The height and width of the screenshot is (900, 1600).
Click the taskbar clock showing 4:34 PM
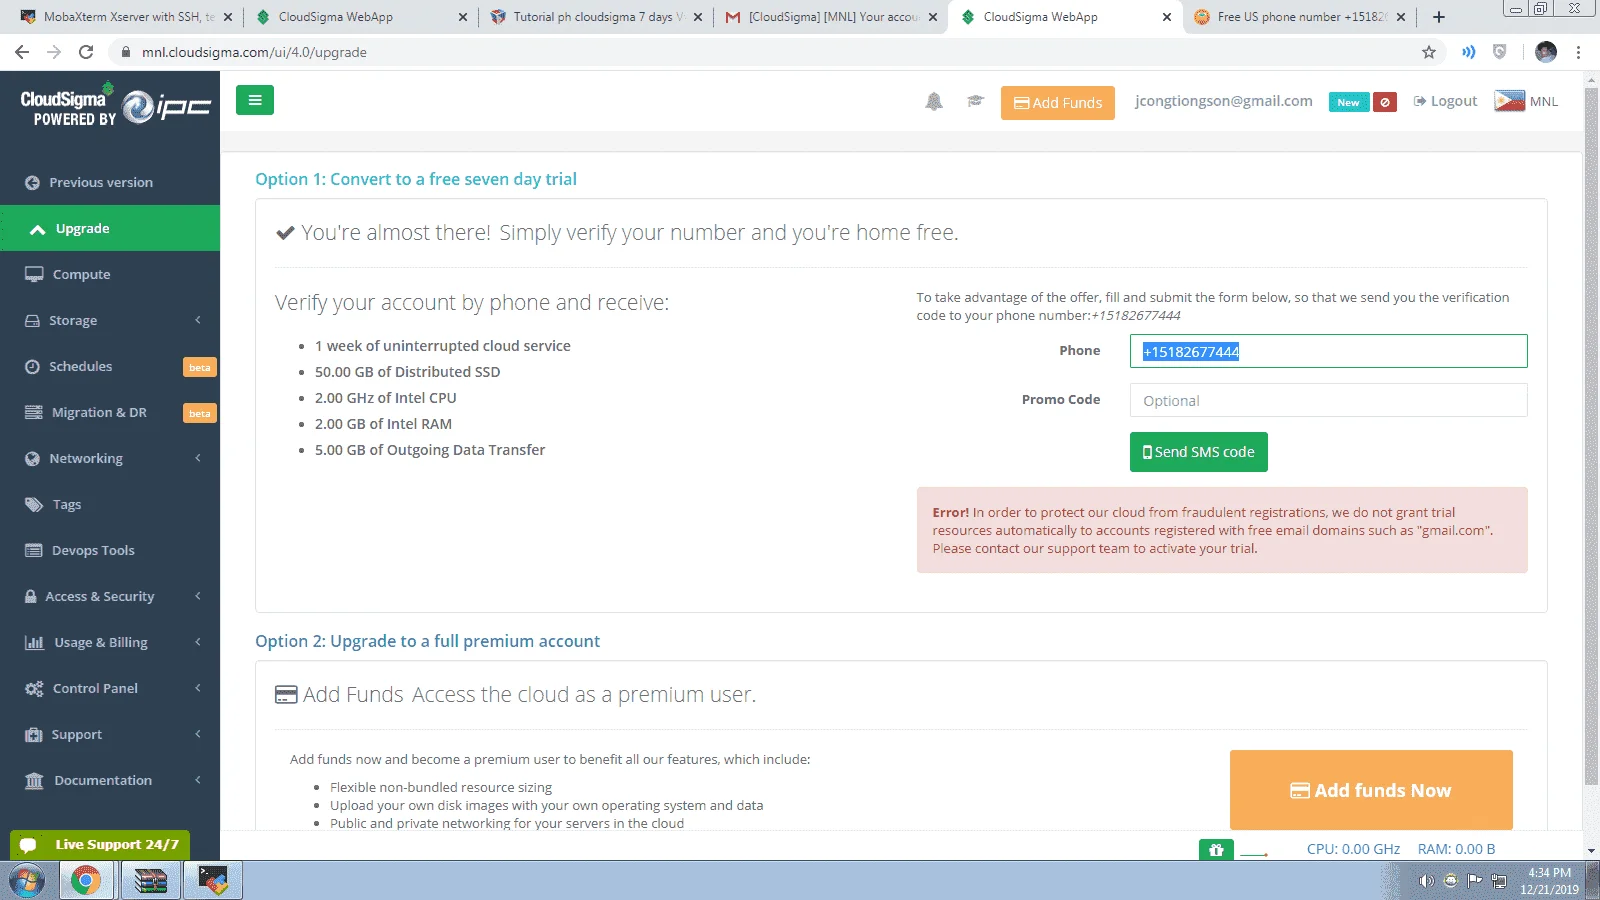pyautogui.click(x=1549, y=881)
